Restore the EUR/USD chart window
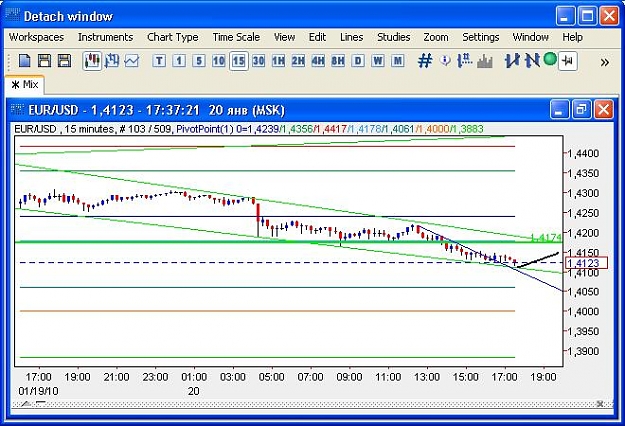The image size is (625, 426). pyautogui.click(x=581, y=110)
